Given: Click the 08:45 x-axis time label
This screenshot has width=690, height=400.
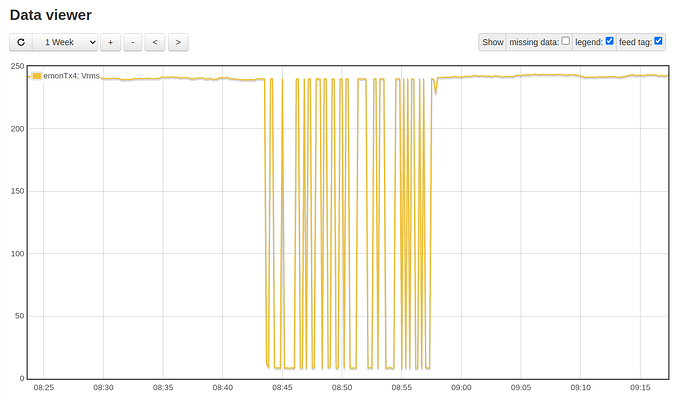Looking at the screenshot, I should click(x=282, y=388).
